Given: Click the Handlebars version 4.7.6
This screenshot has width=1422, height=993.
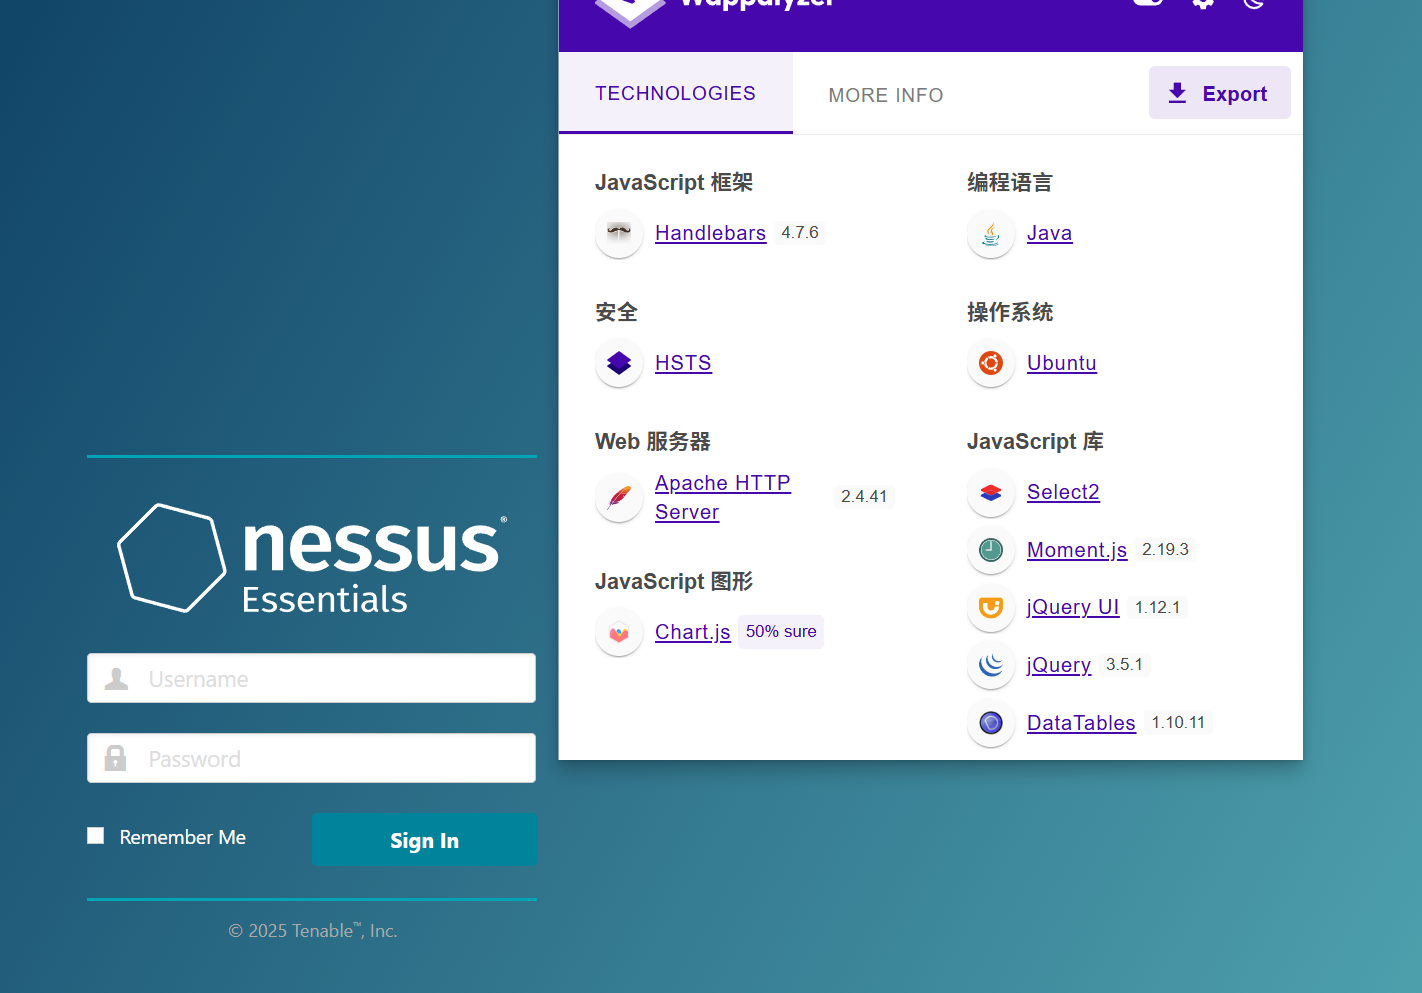Looking at the screenshot, I should 800,233.
